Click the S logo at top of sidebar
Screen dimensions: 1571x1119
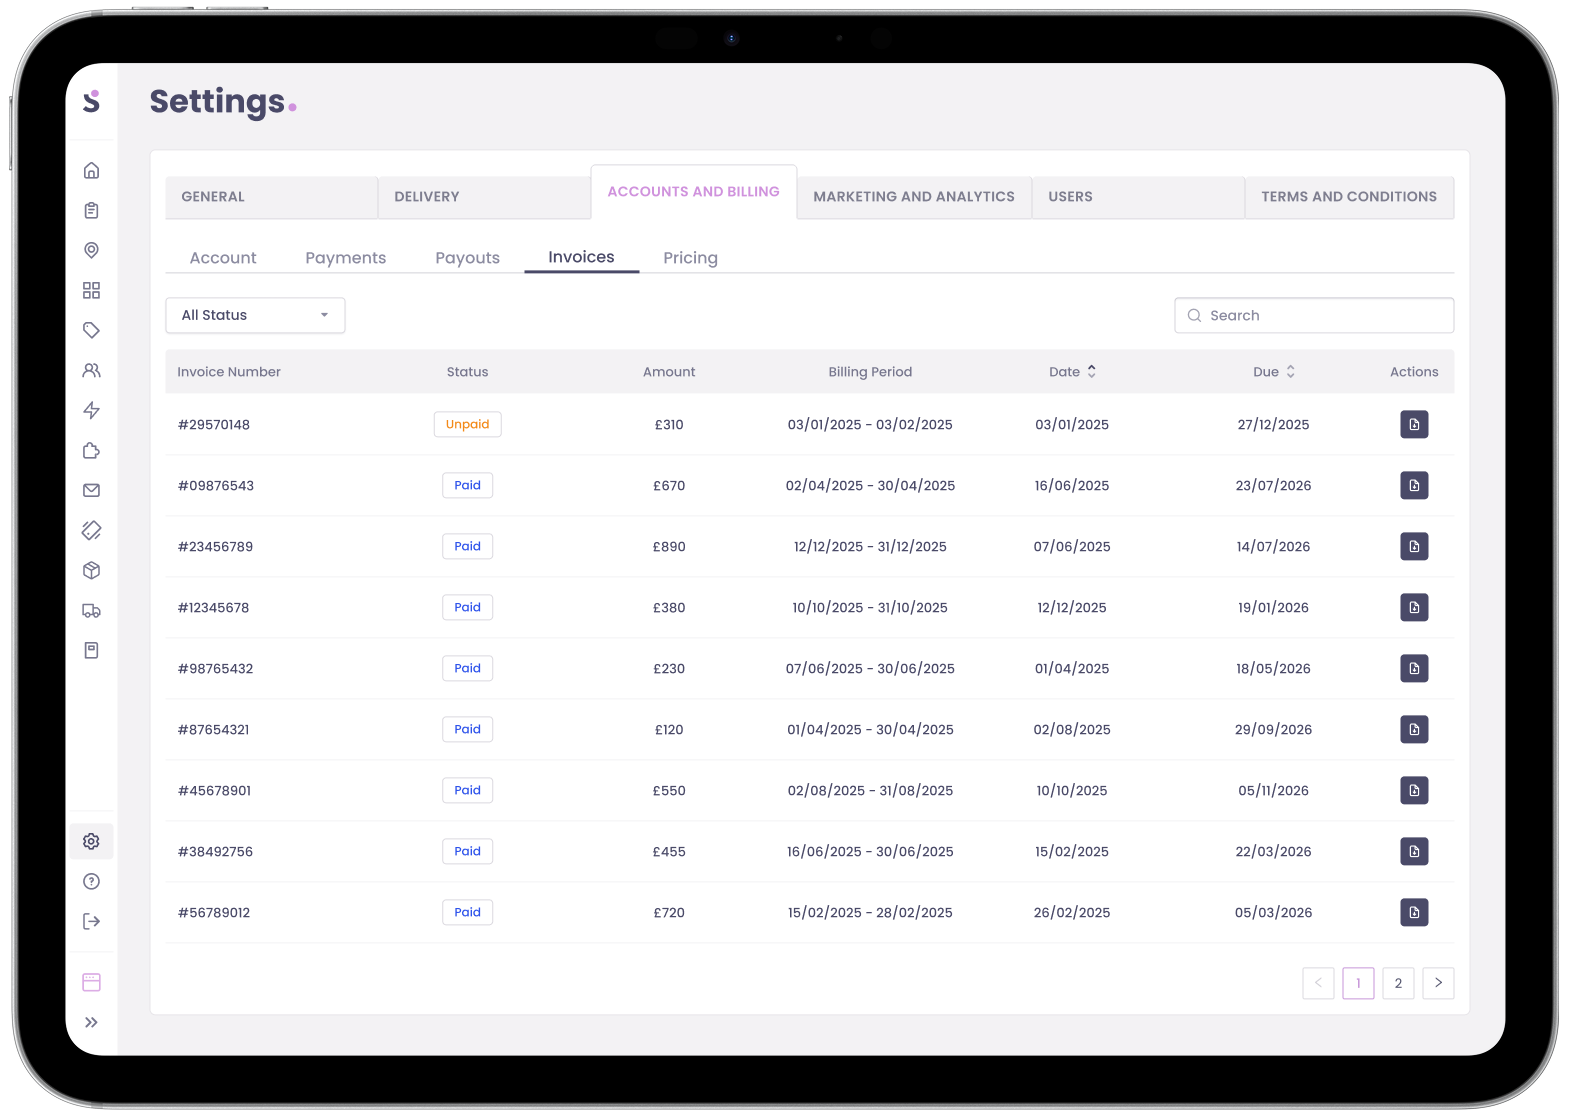[91, 101]
